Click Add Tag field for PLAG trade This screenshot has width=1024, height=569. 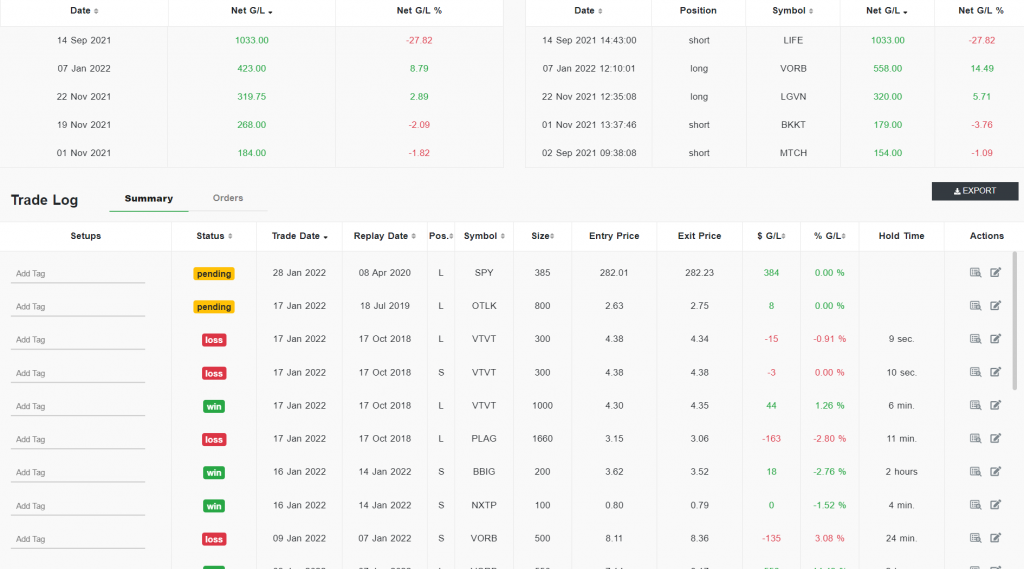pyautogui.click(x=78, y=440)
